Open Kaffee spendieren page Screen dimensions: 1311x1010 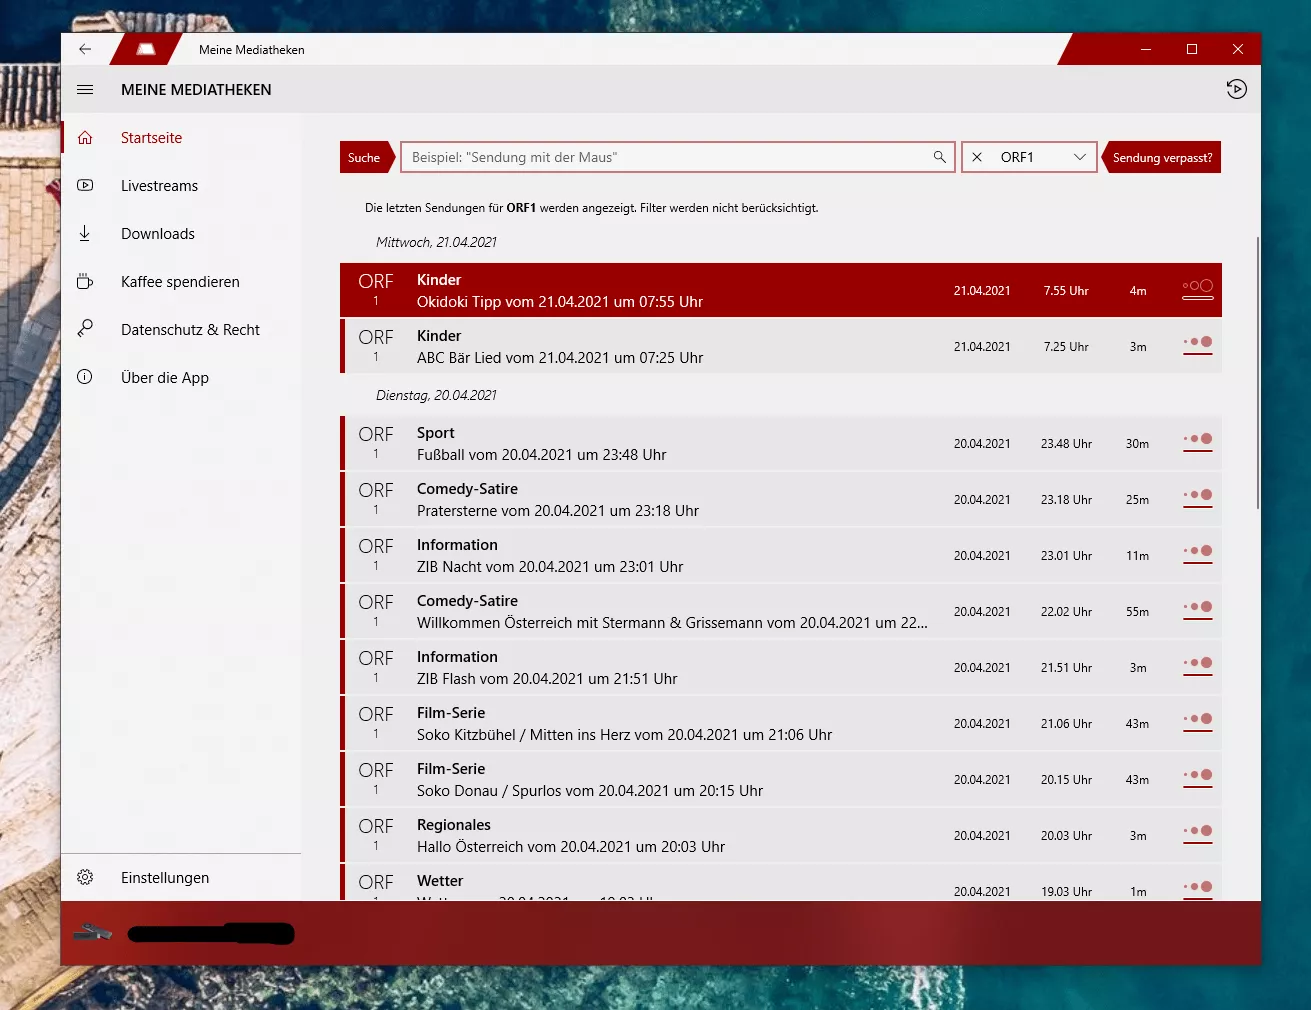pyautogui.click(x=180, y=282)
